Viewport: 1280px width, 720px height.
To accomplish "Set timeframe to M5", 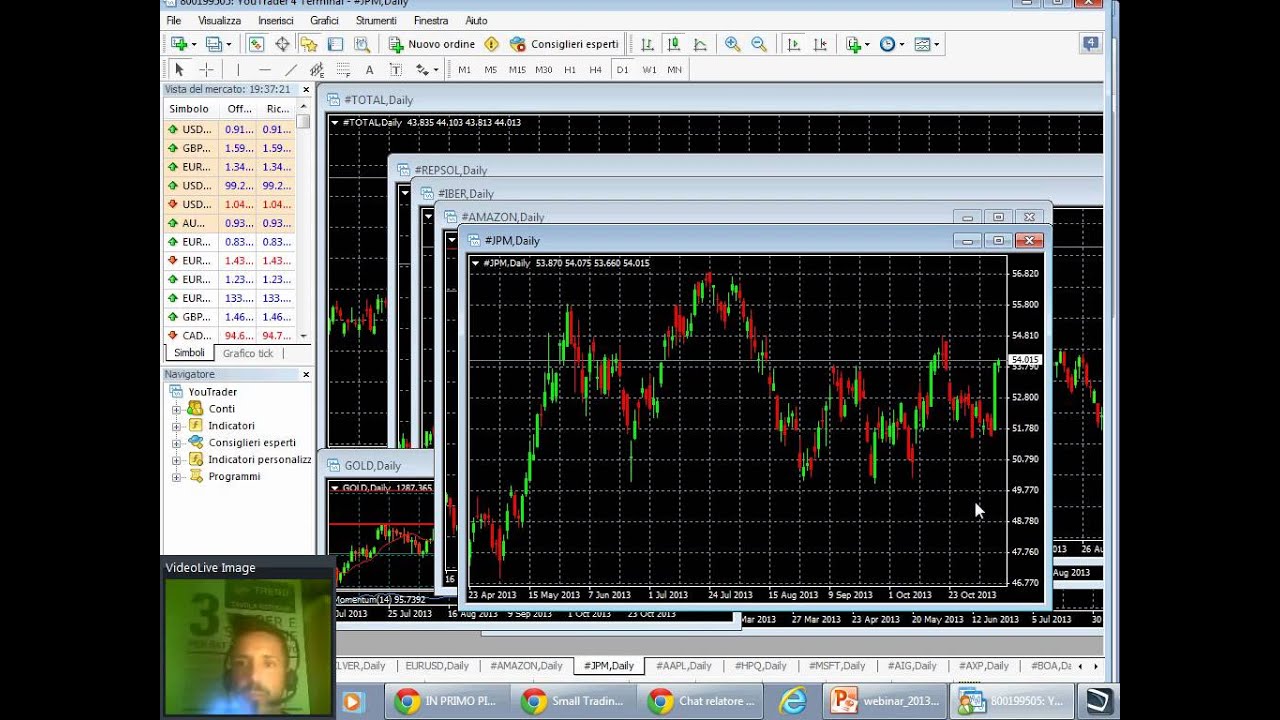I will [x=490, y=70].
